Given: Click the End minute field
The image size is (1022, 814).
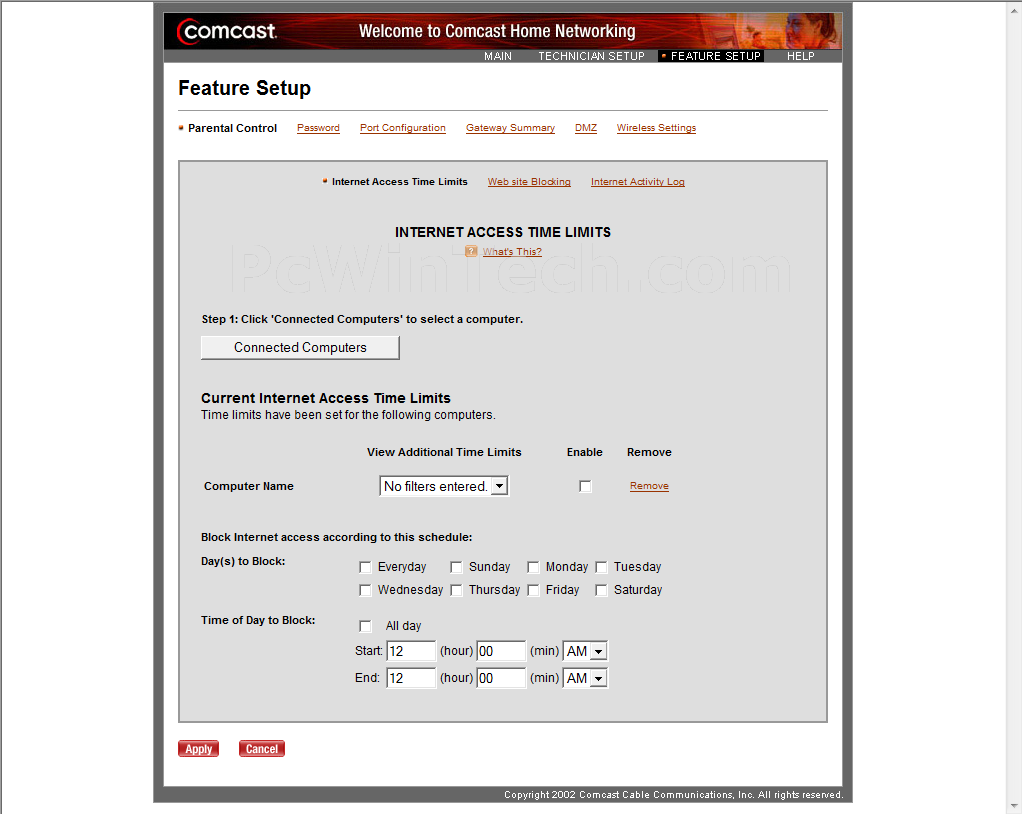Looking at the screenshot, I should click(501, 678).
